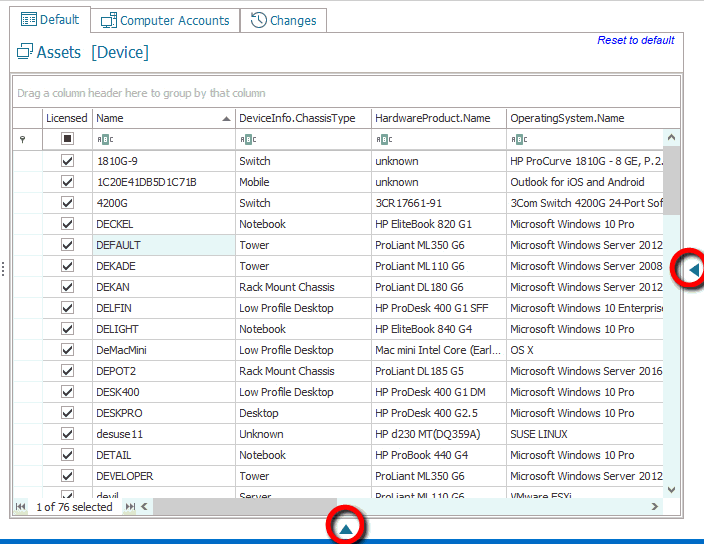Click 'Unknown' chassis cell for desuse11
The image size is (704, 544).
[304, 434]
